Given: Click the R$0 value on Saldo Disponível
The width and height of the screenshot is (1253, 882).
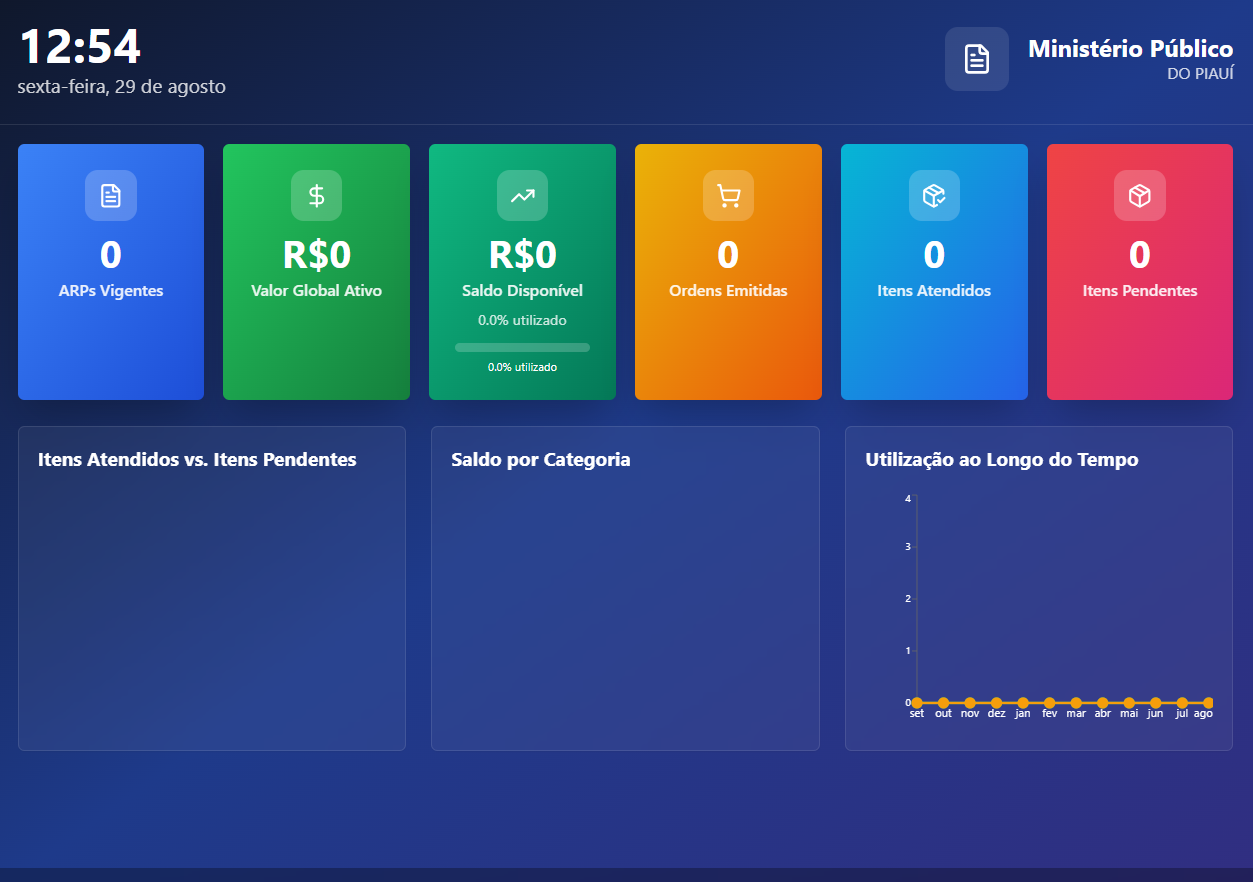Looking at the screenshot, I should click(x=522, y=255).
